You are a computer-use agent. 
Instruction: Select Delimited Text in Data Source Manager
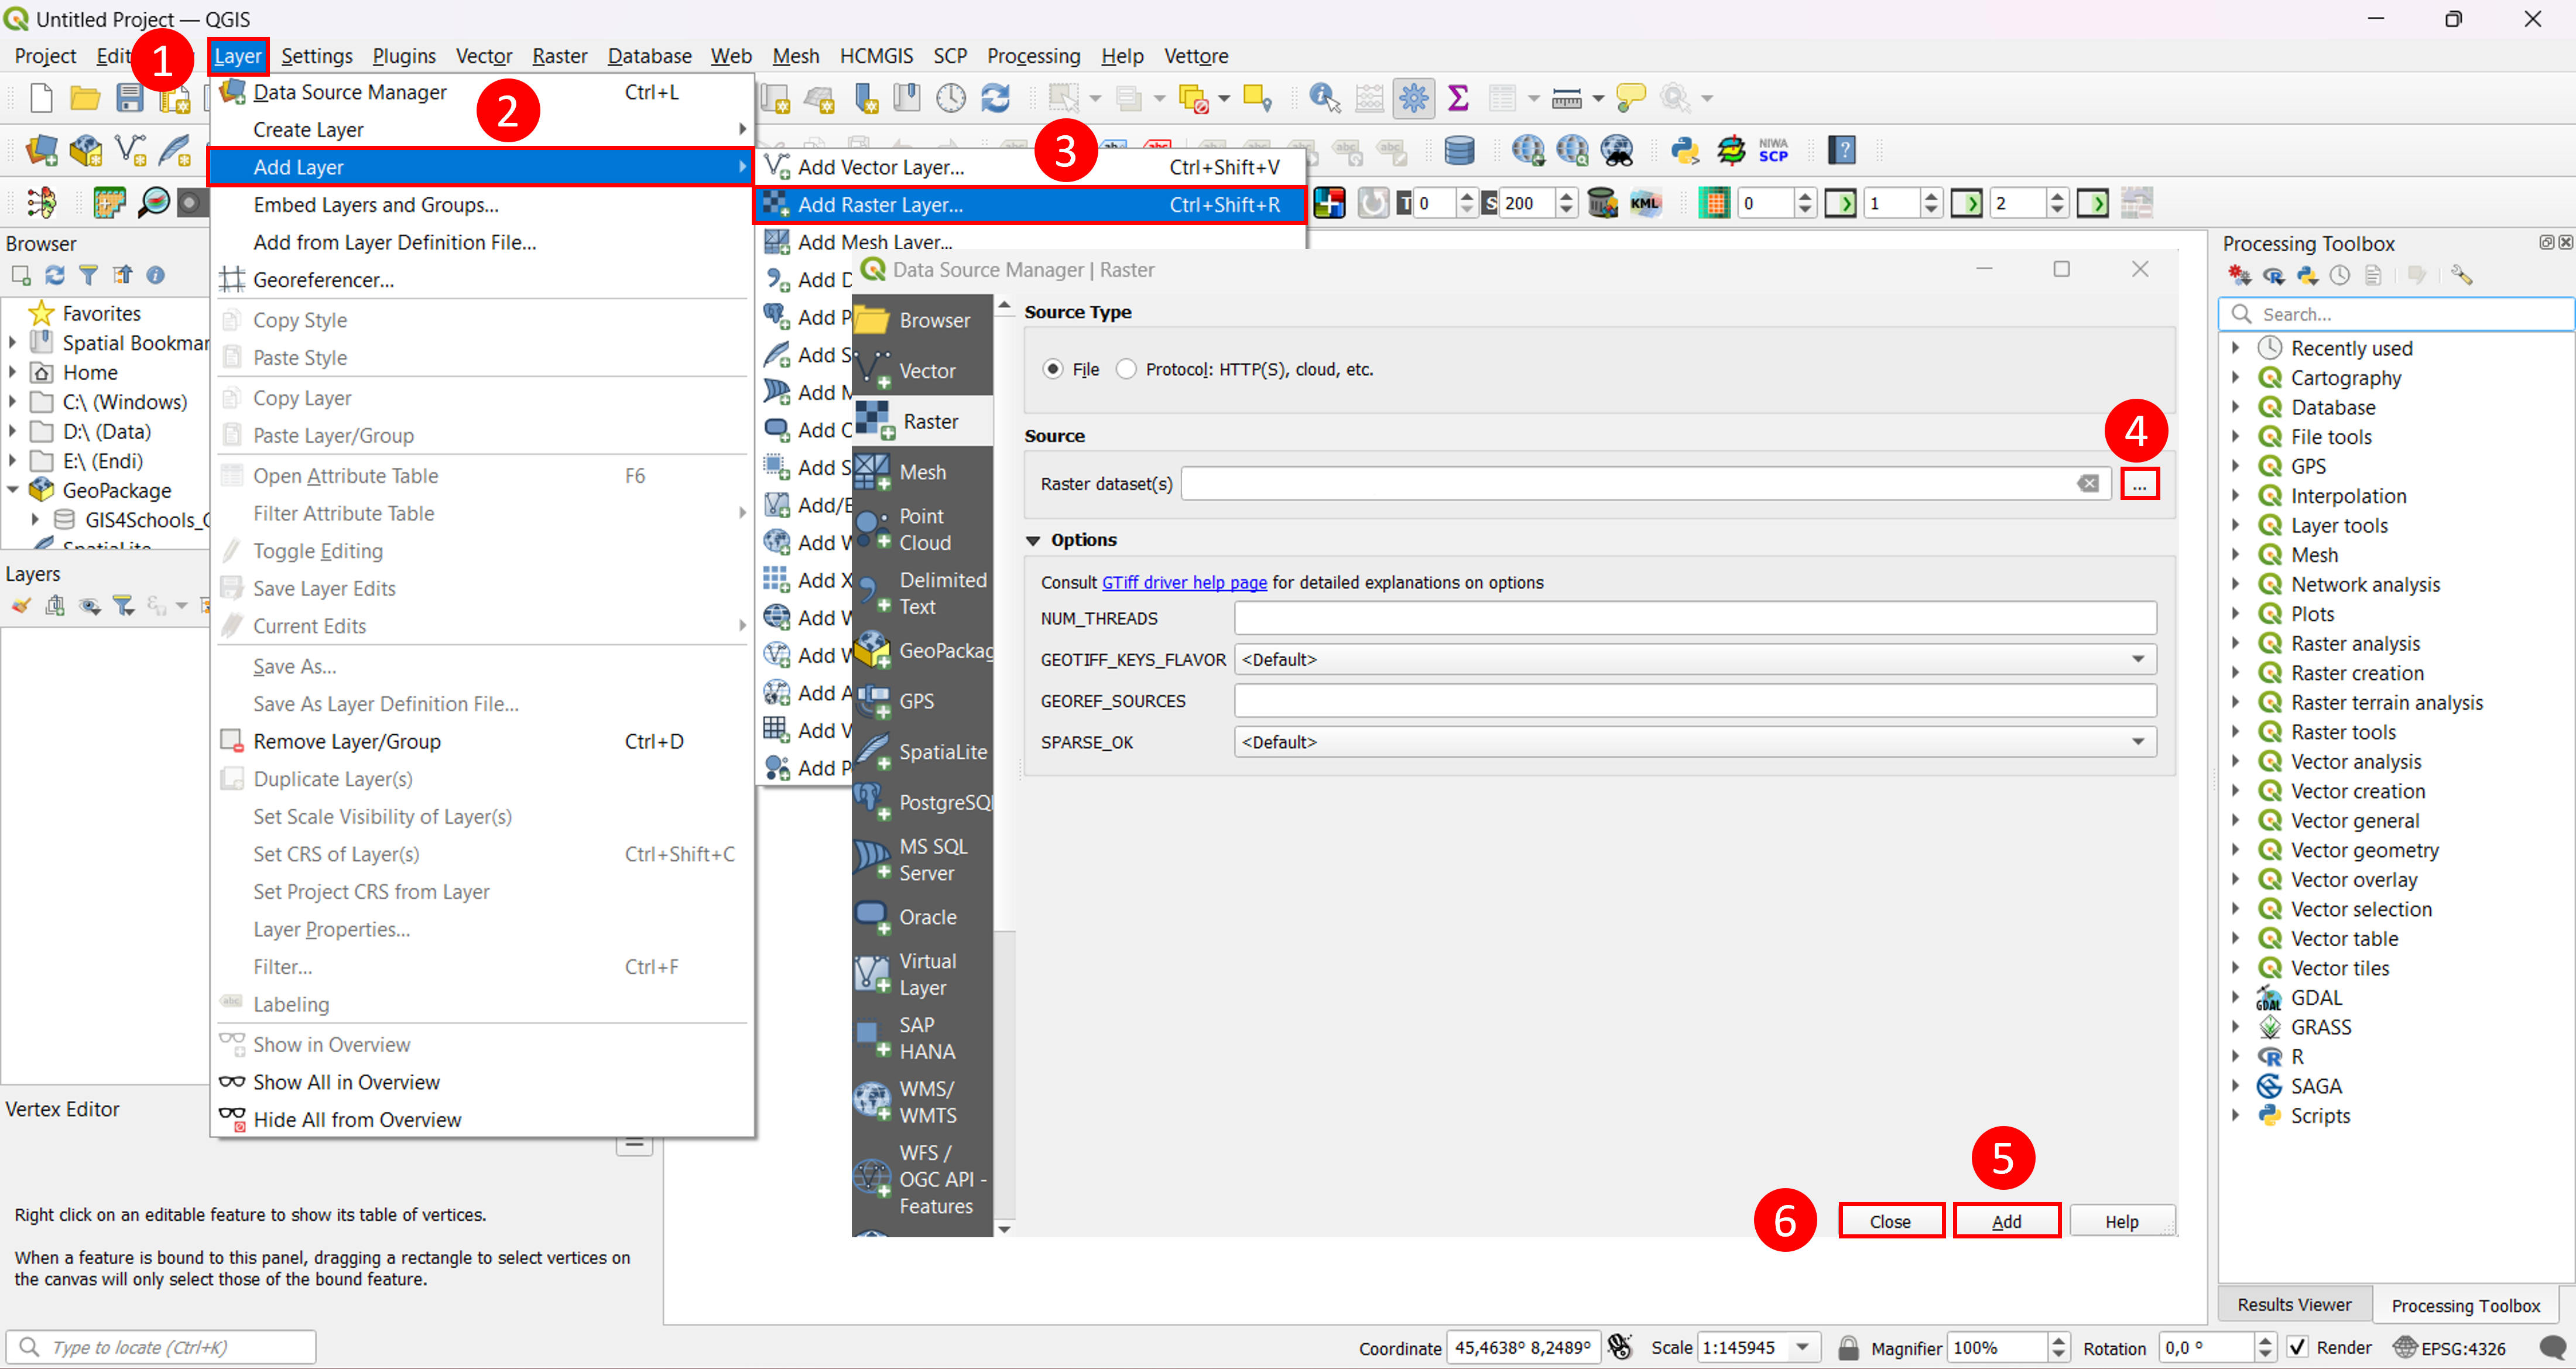(923, 593)
